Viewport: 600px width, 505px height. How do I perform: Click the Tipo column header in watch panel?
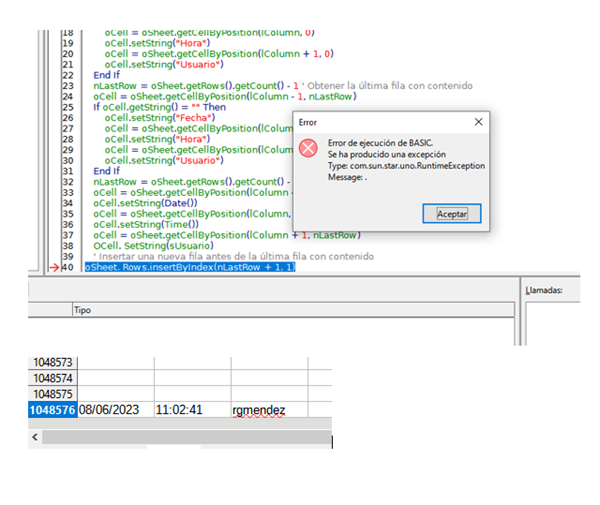pos(83,311)
